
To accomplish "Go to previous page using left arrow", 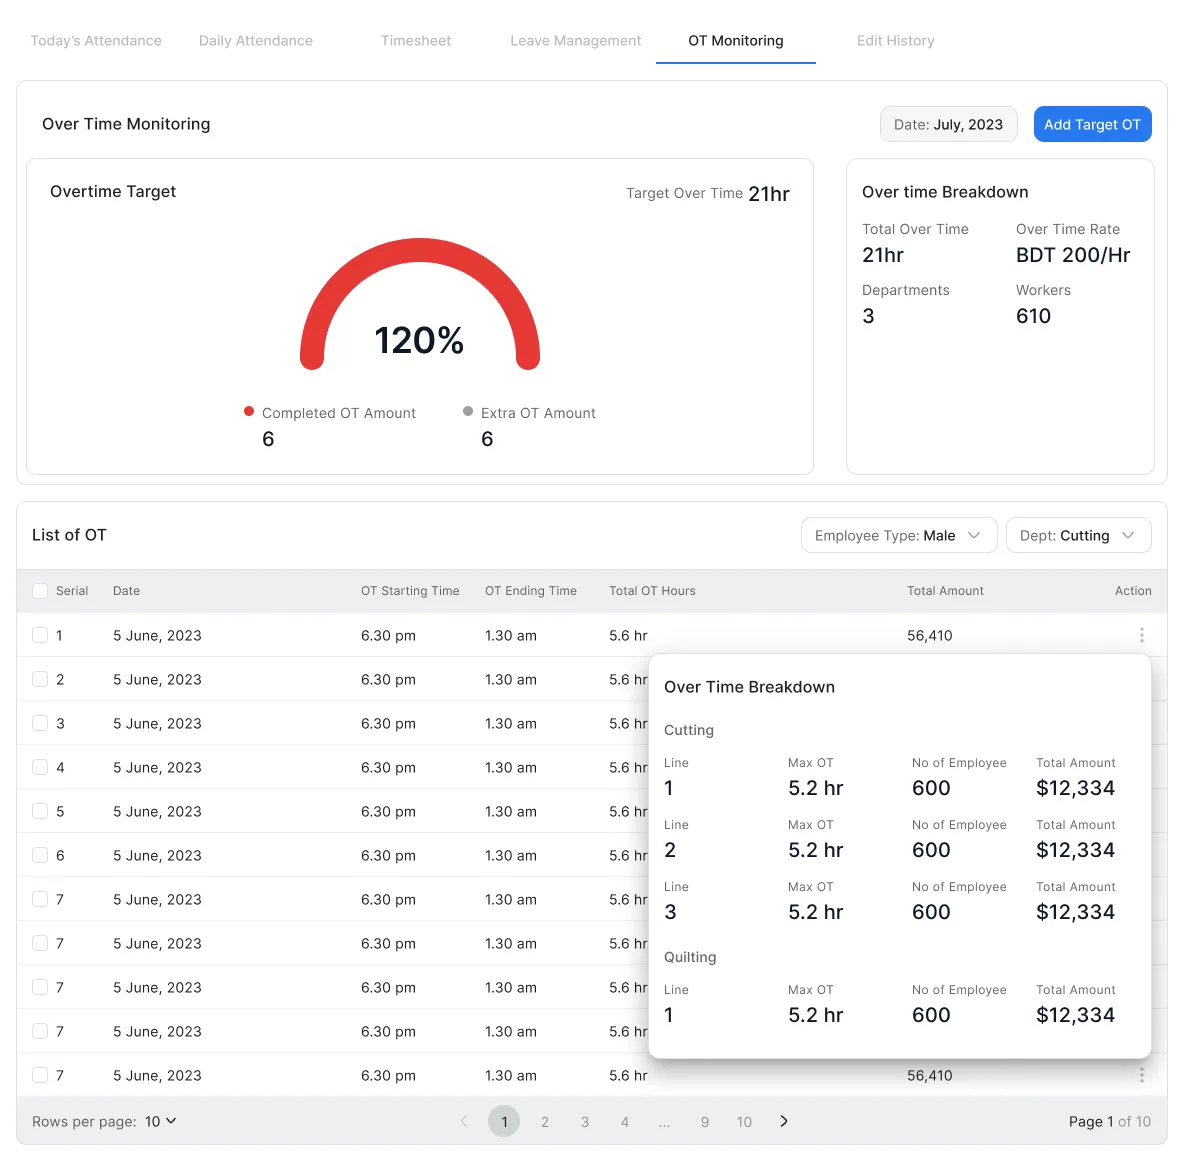I will pyautogui.click(x=464, y=1121).
